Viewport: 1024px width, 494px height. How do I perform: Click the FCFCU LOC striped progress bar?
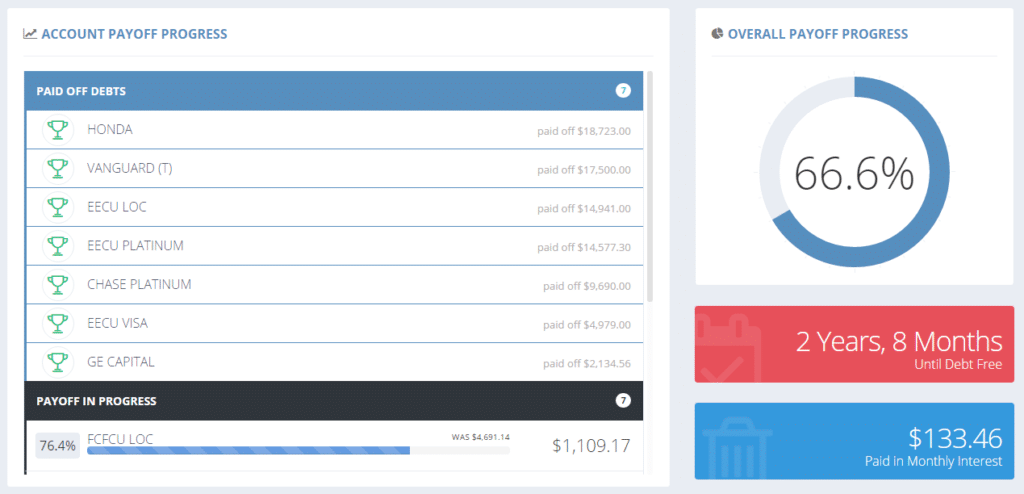pyautogui.click(x=298, y=450)
